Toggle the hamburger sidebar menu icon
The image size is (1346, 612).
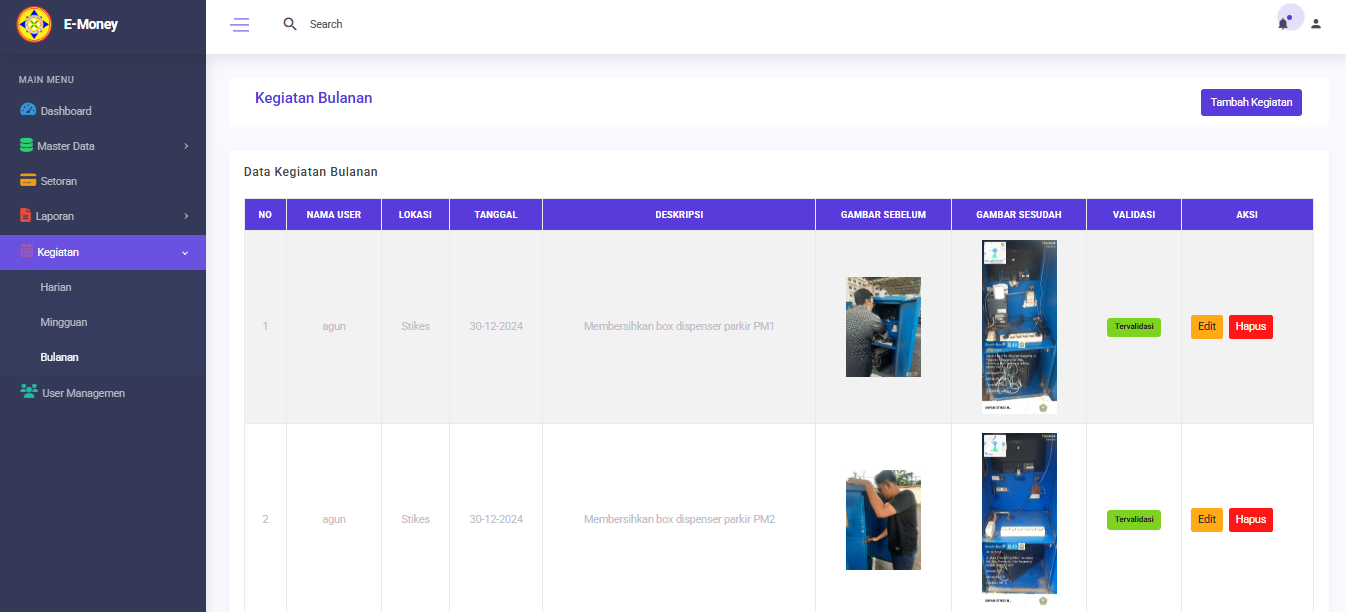click(x=240, y=25)
